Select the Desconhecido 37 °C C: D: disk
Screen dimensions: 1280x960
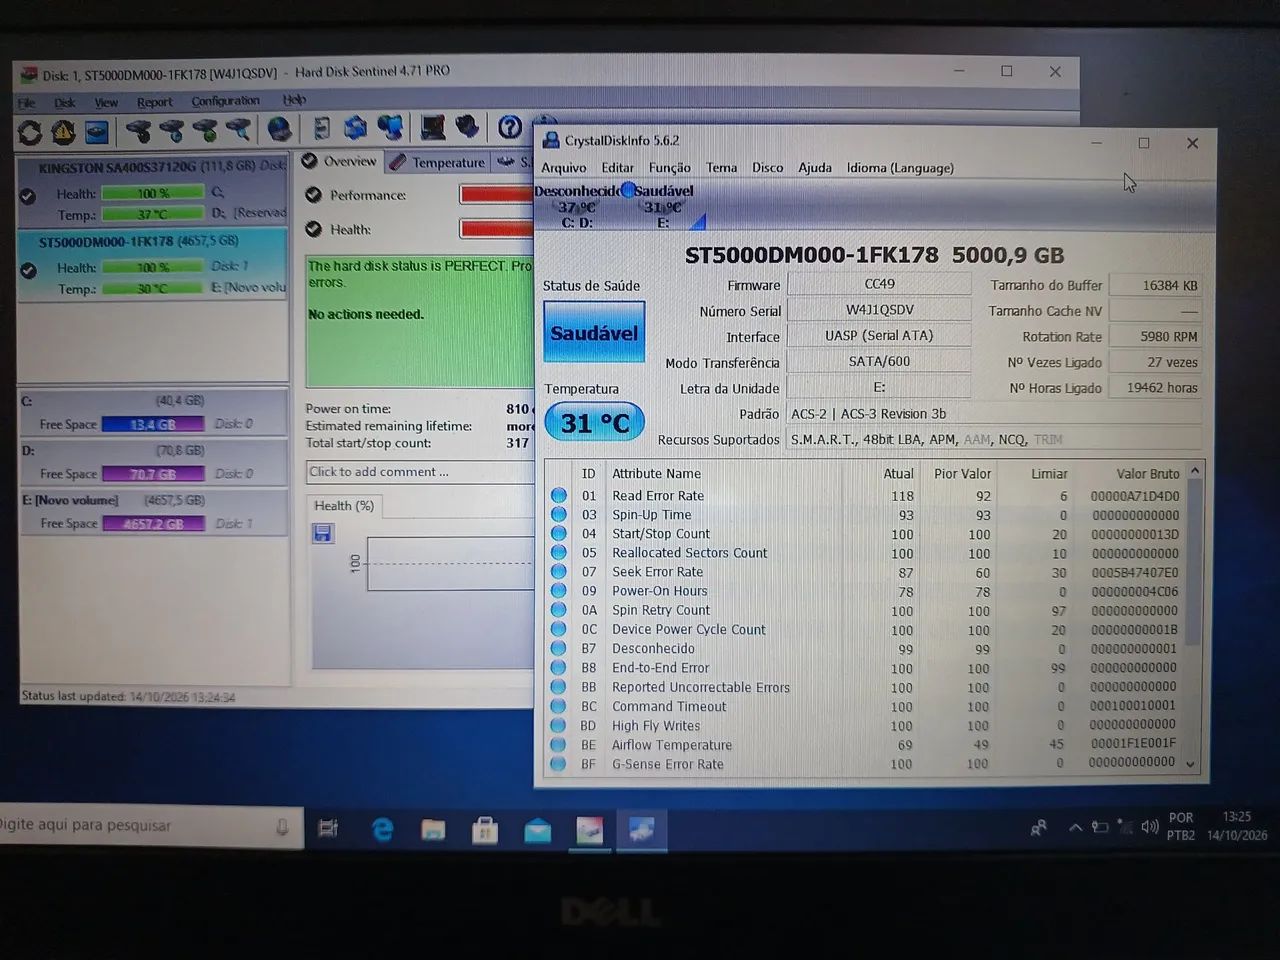point(576,206)
